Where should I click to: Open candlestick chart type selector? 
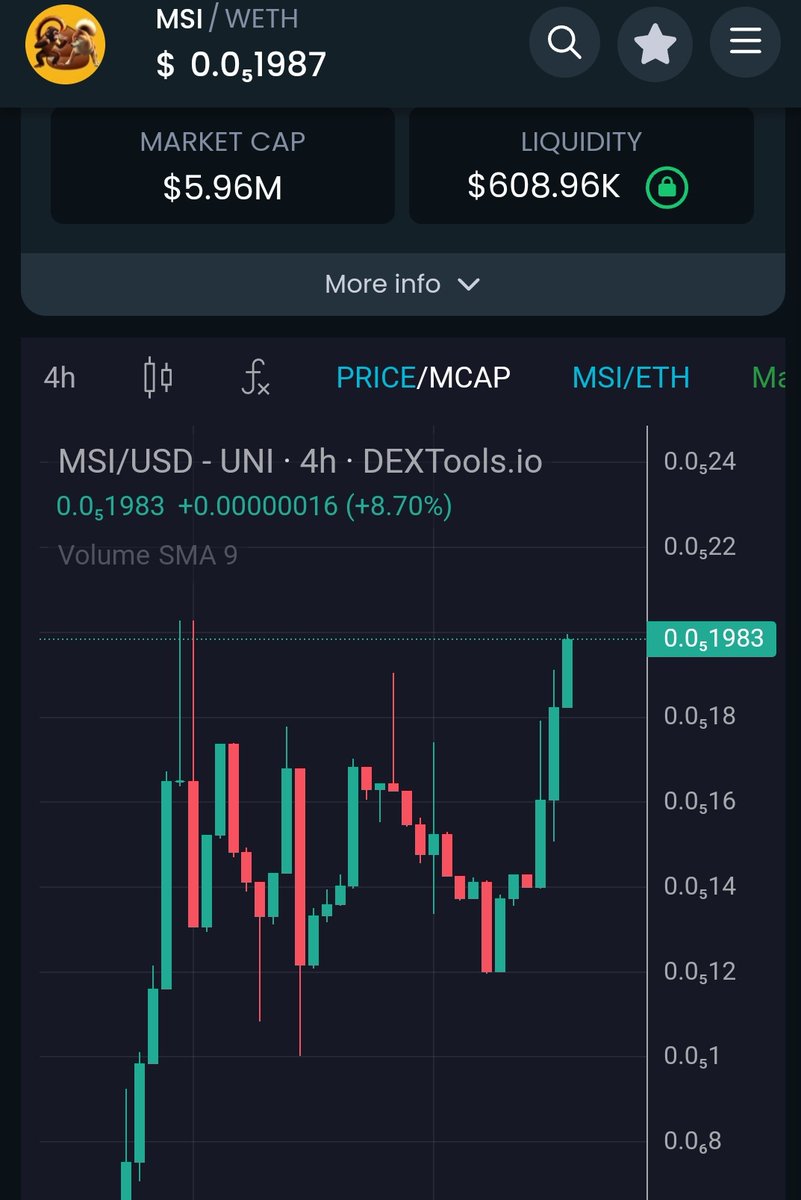[x=158, y=377]
